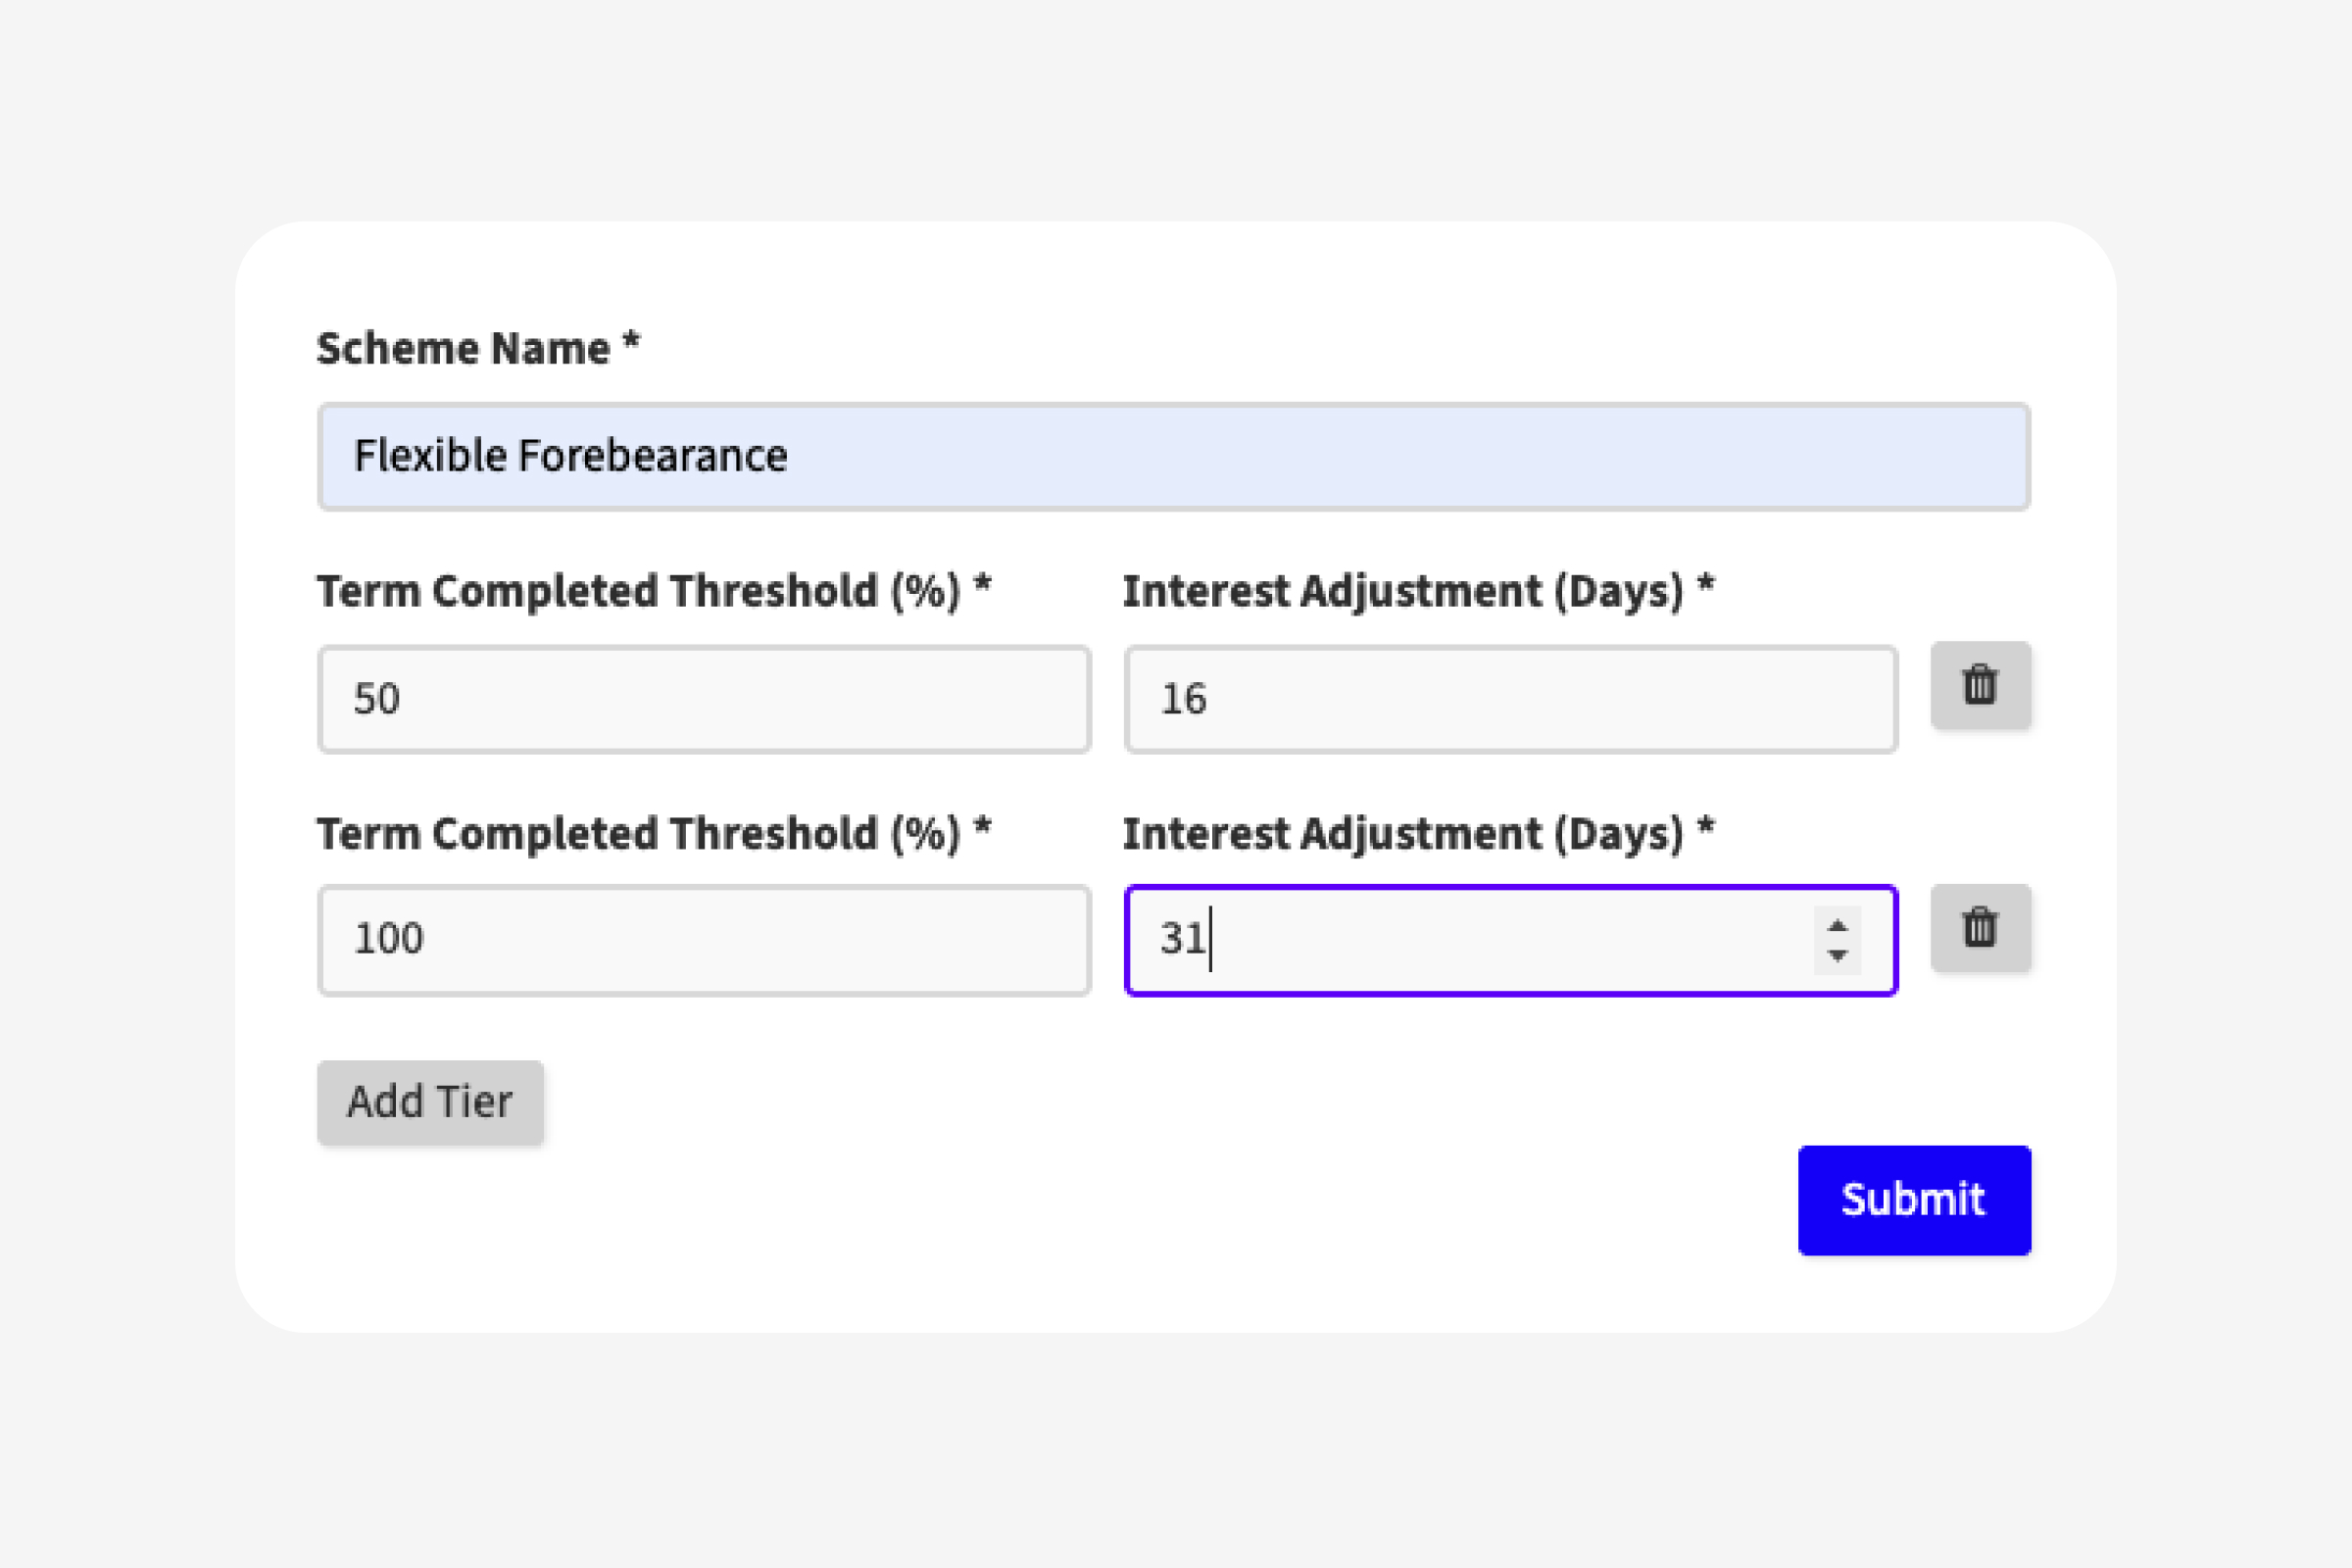Image resolution: width=2352 pixels, height=1568 pixels.
Task: Click the Add Tier button
Action: (x=430, y=1102)
